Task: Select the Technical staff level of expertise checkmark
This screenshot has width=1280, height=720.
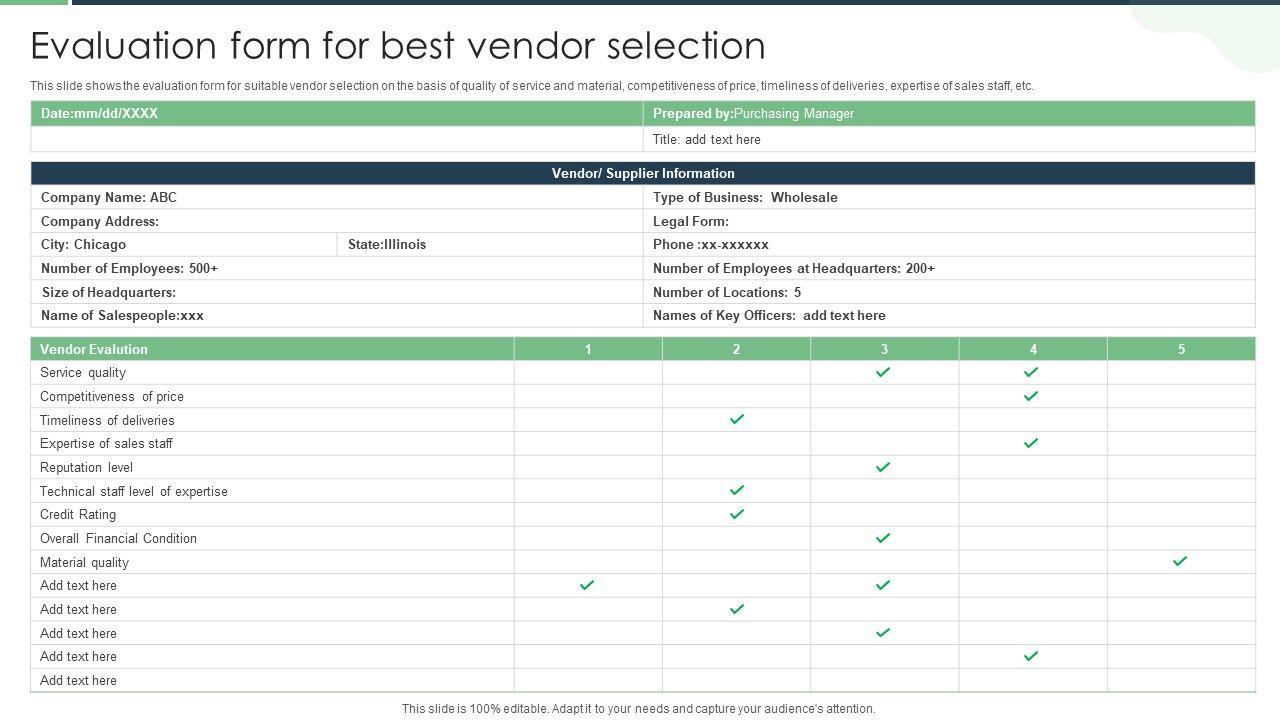Action: tap(737, 490)
